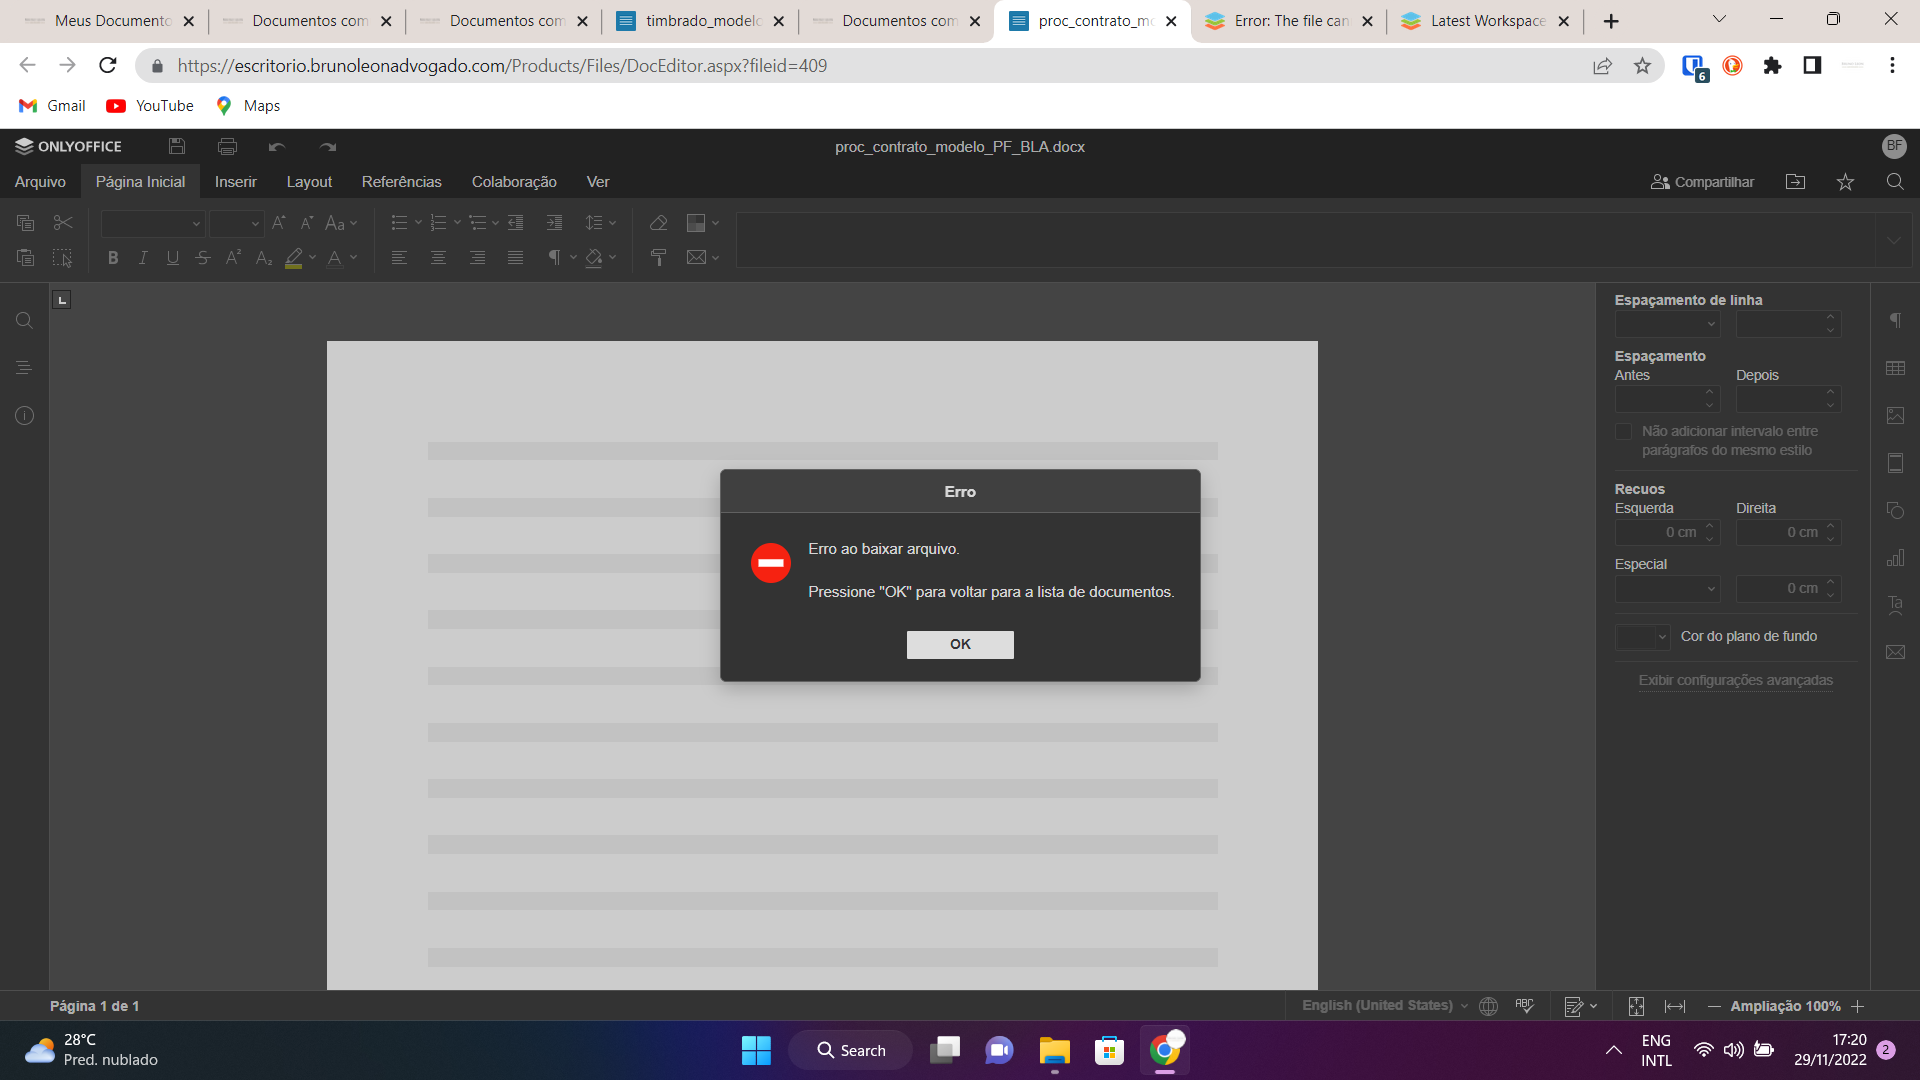Open 'Cor do plano de fundo' color swatch
Image resolution: width=1920 pixels, height=1080 pixels.
tap(1641, 637)
